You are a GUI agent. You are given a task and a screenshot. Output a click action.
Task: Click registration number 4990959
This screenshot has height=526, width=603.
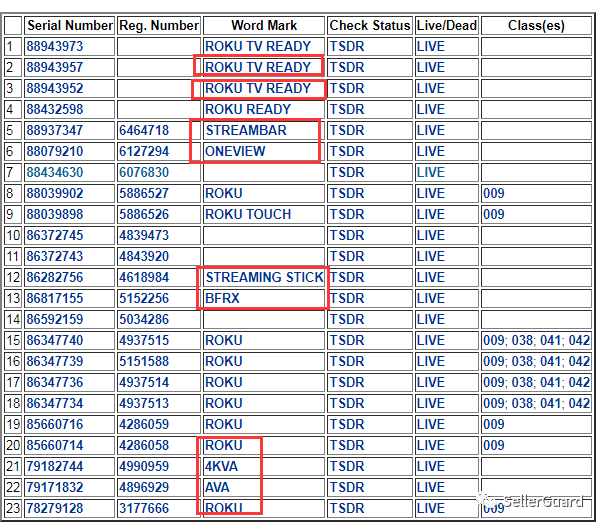coord(144,466)
